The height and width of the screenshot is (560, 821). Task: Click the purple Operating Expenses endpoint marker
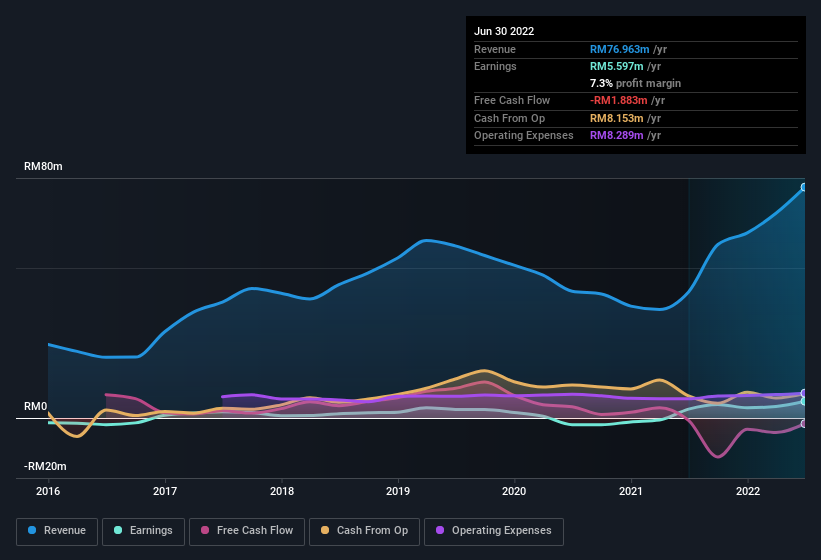point(803,393)
